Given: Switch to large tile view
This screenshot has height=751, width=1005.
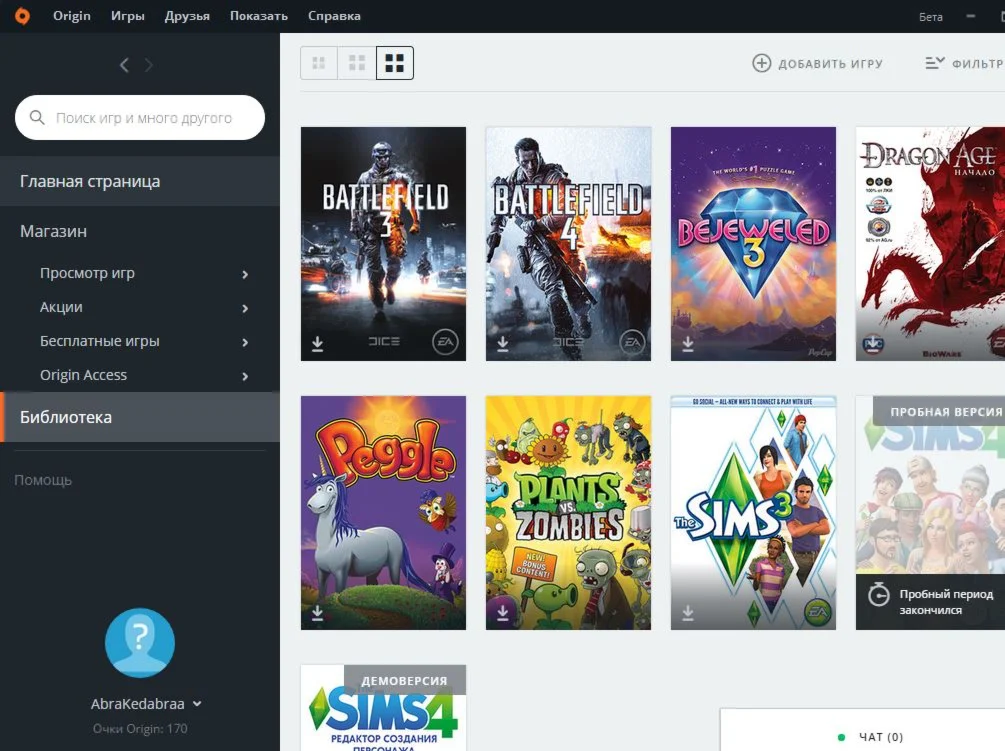Looking at the screenshot, I should 394,63.
